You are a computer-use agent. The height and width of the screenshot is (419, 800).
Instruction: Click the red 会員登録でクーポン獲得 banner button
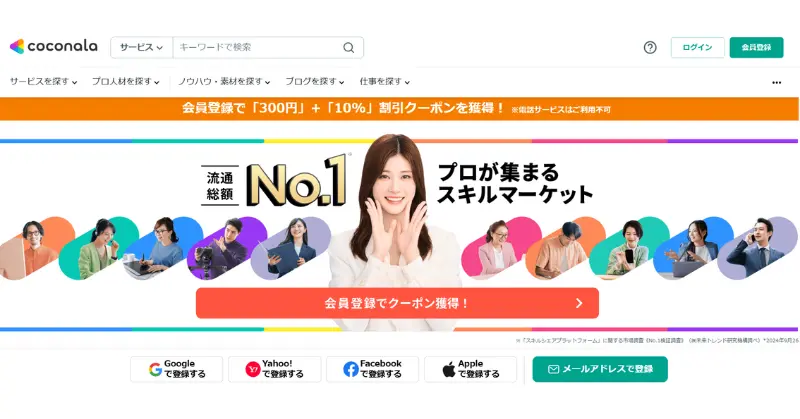397,303
